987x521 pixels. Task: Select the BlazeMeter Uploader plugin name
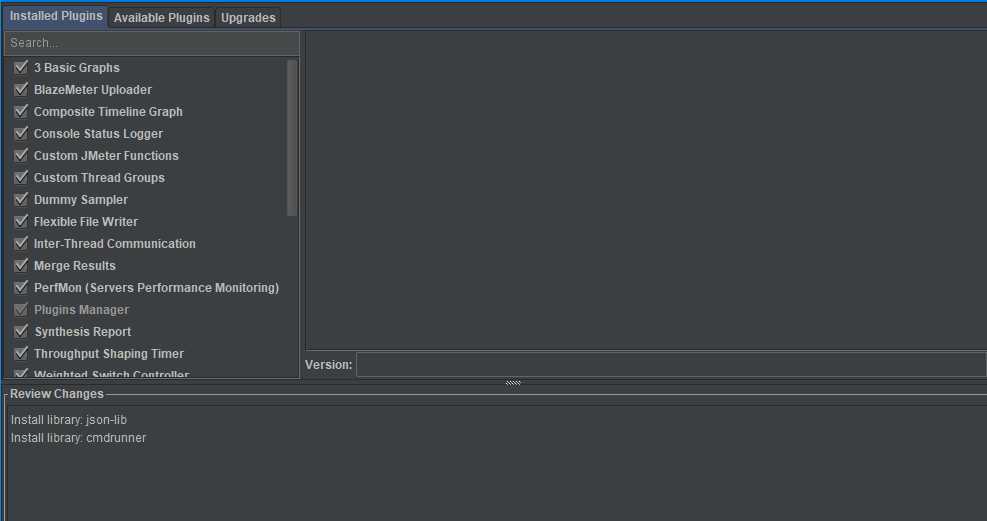[93, 89]
